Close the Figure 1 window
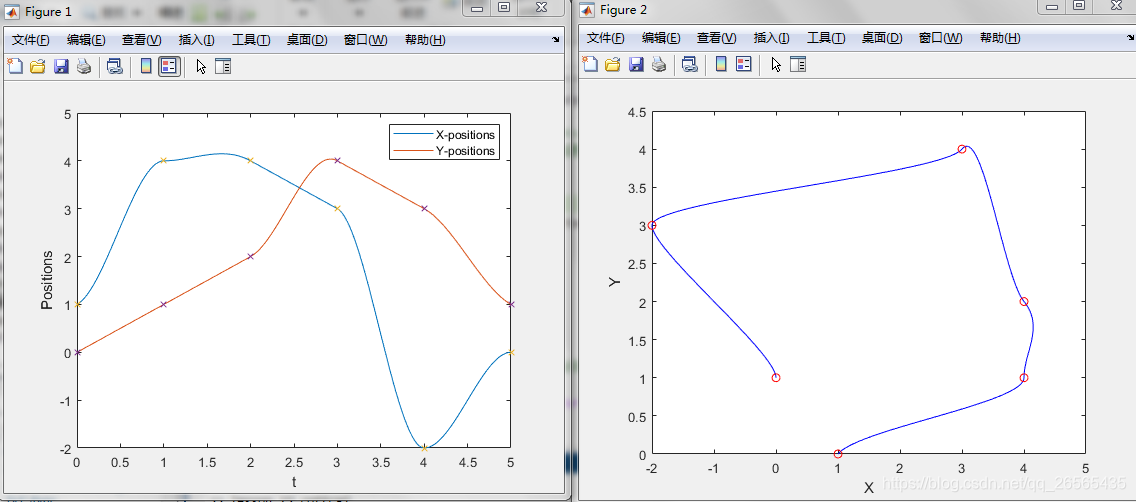The height and width of the screenshot is (502, 1136). (541, 7)
